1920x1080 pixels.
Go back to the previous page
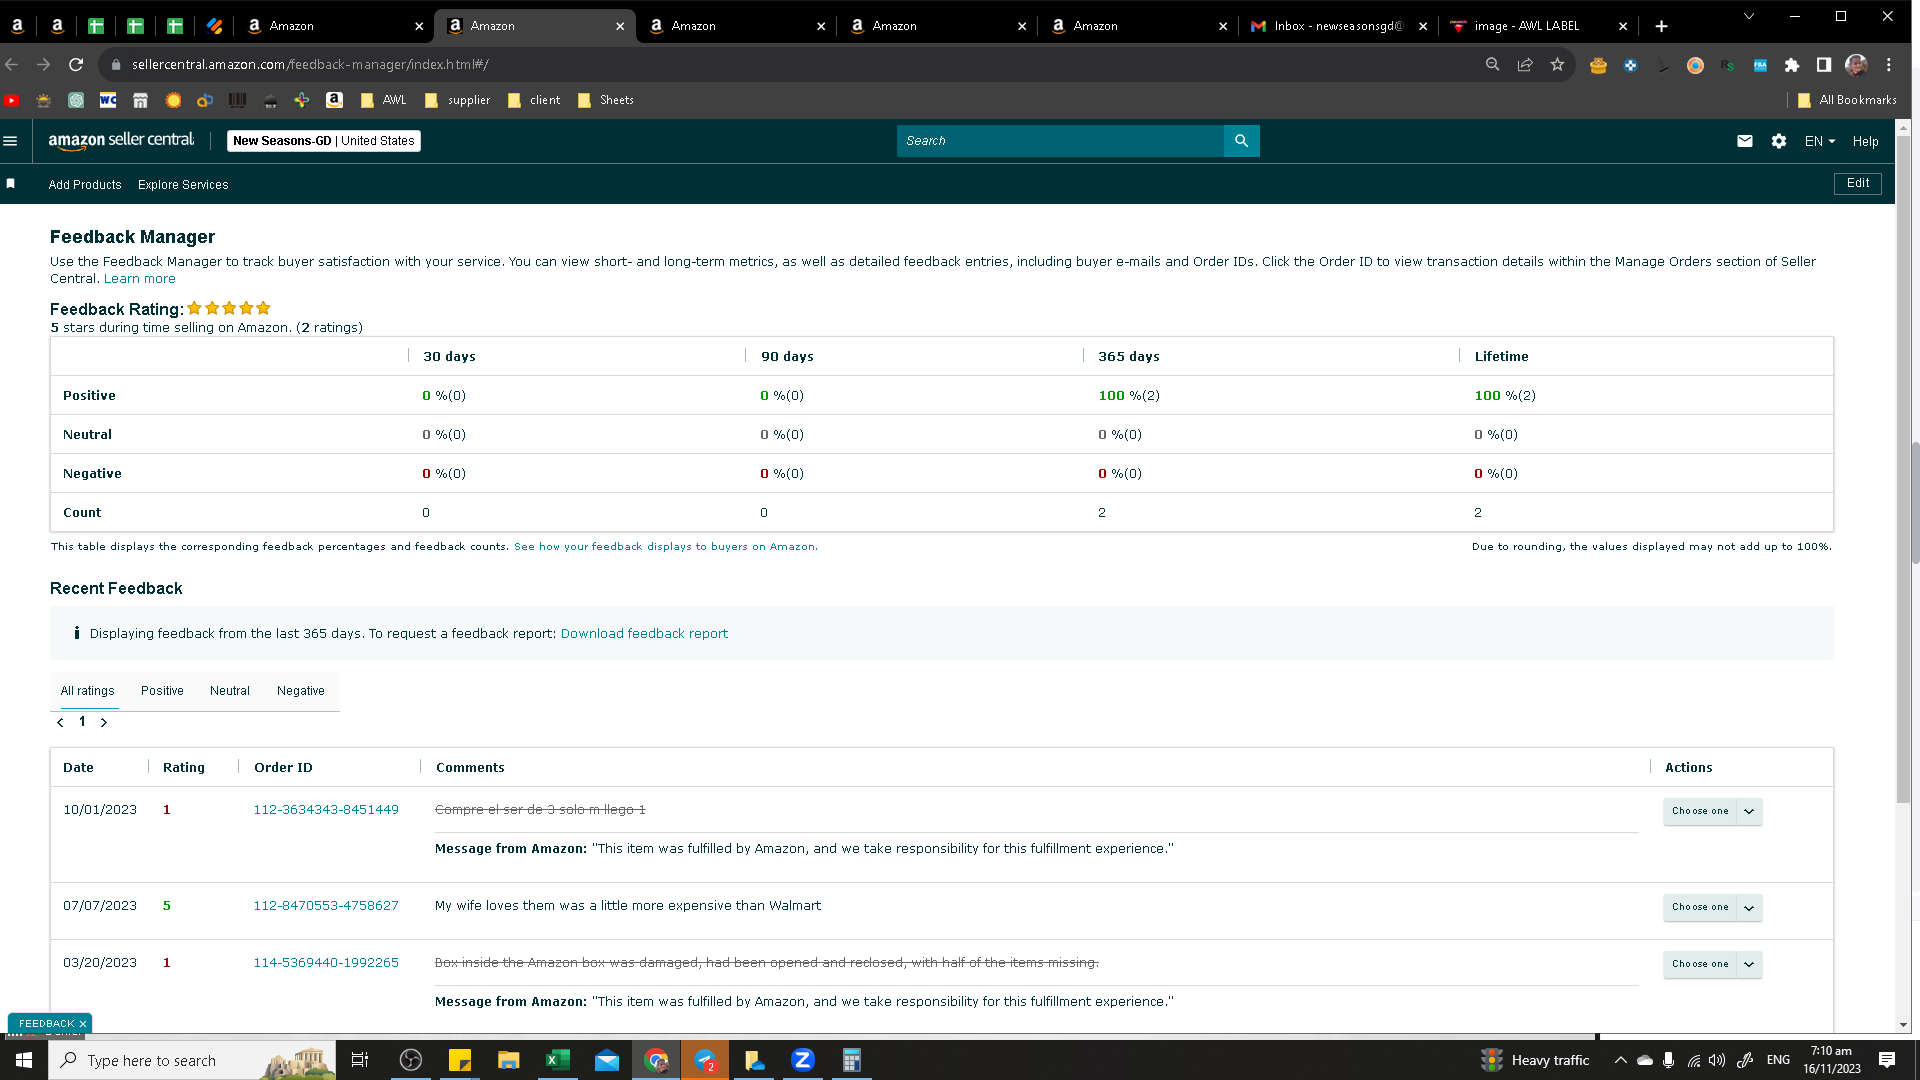[12, 64]
